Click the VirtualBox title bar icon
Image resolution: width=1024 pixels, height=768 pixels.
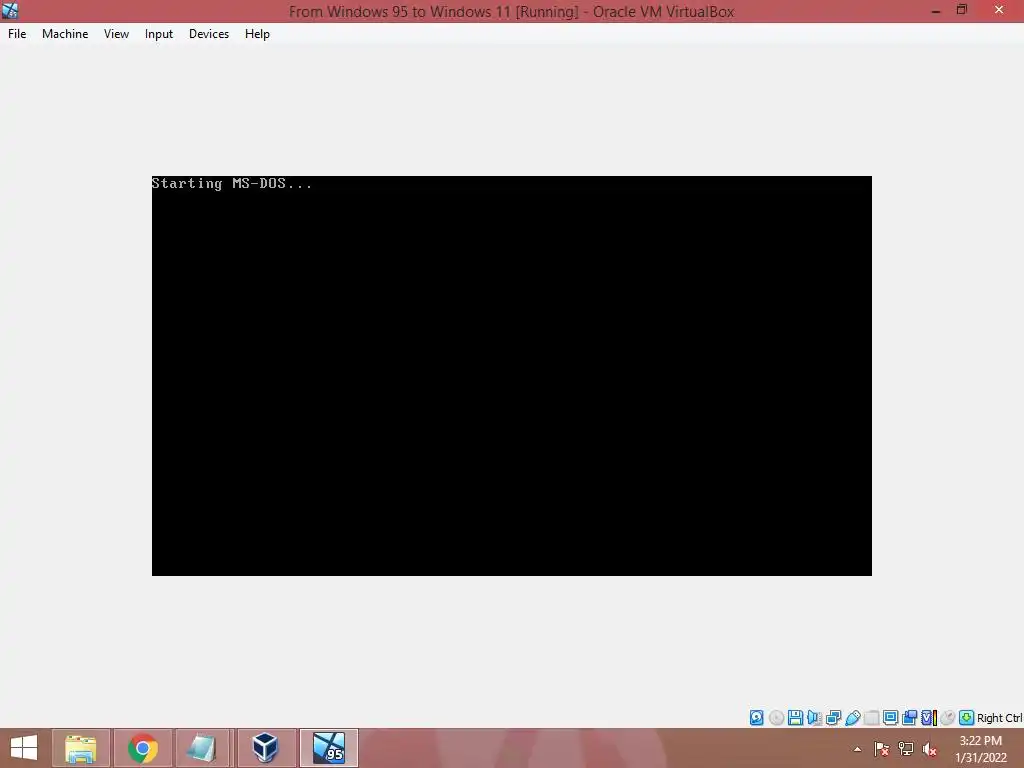(x=10, y=11)
